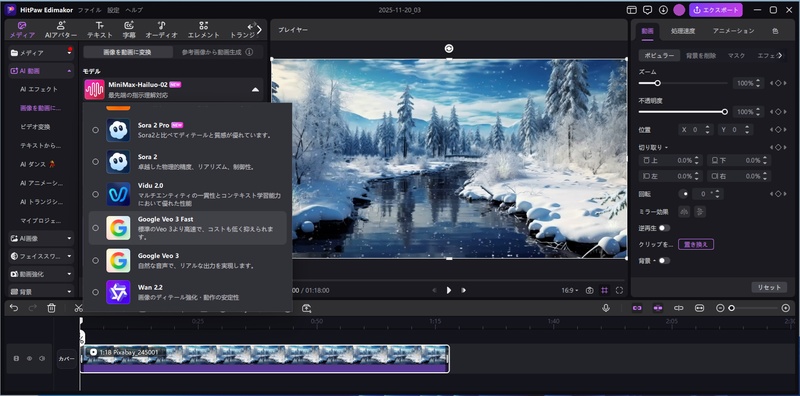Screen dimensions: 800x396
Task: Select Sora 2 model radio button
Action: tap(95, 162)
